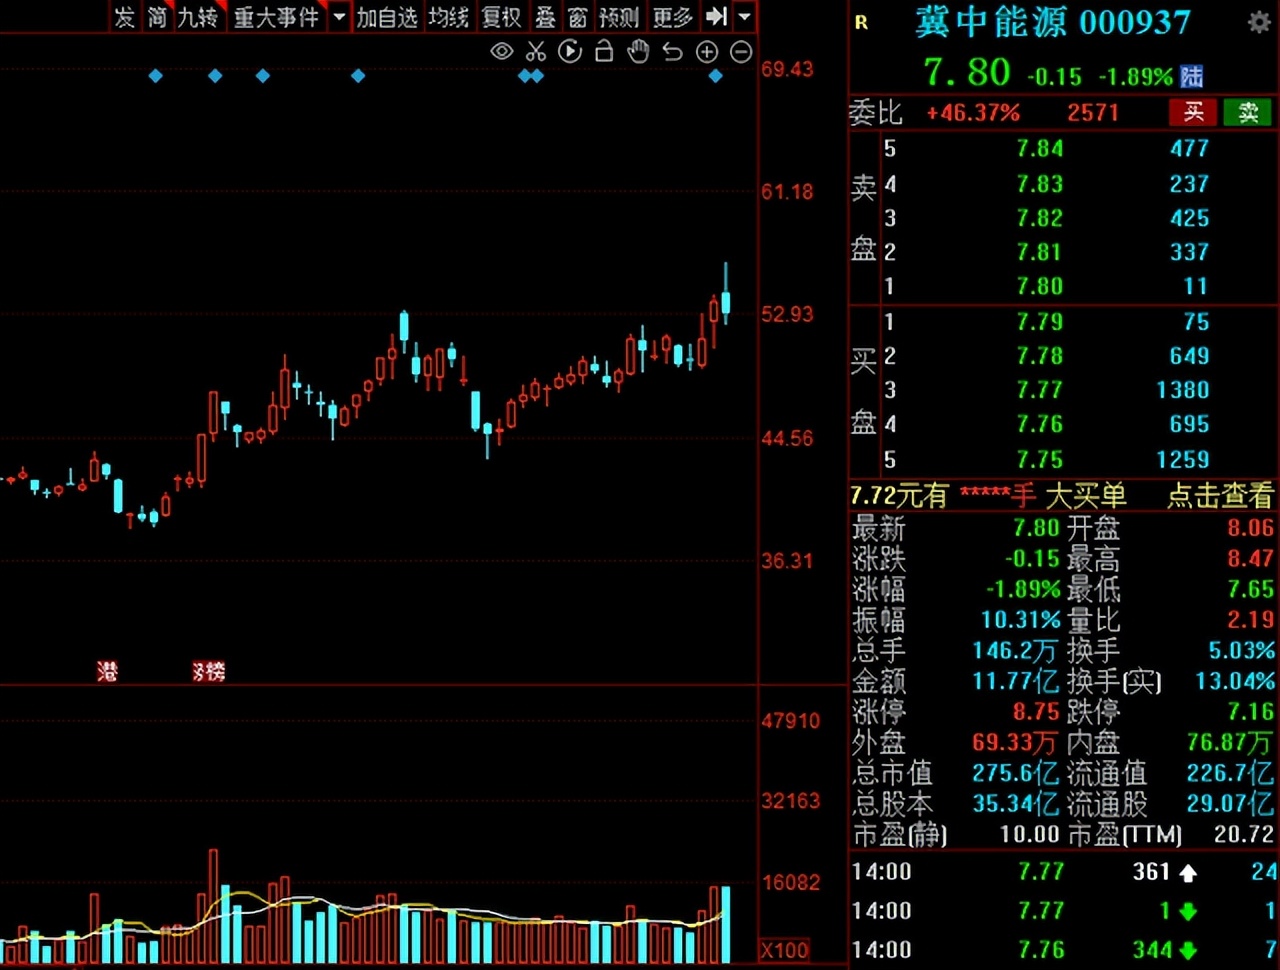Open 重大事件 major events
This screenshot has width=1280, height=970.
pos(276,17)
